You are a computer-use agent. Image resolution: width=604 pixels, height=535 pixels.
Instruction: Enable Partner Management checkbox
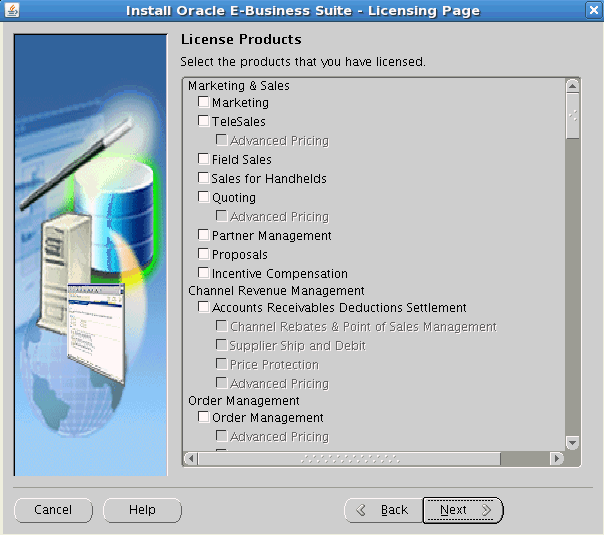[203, 234]
